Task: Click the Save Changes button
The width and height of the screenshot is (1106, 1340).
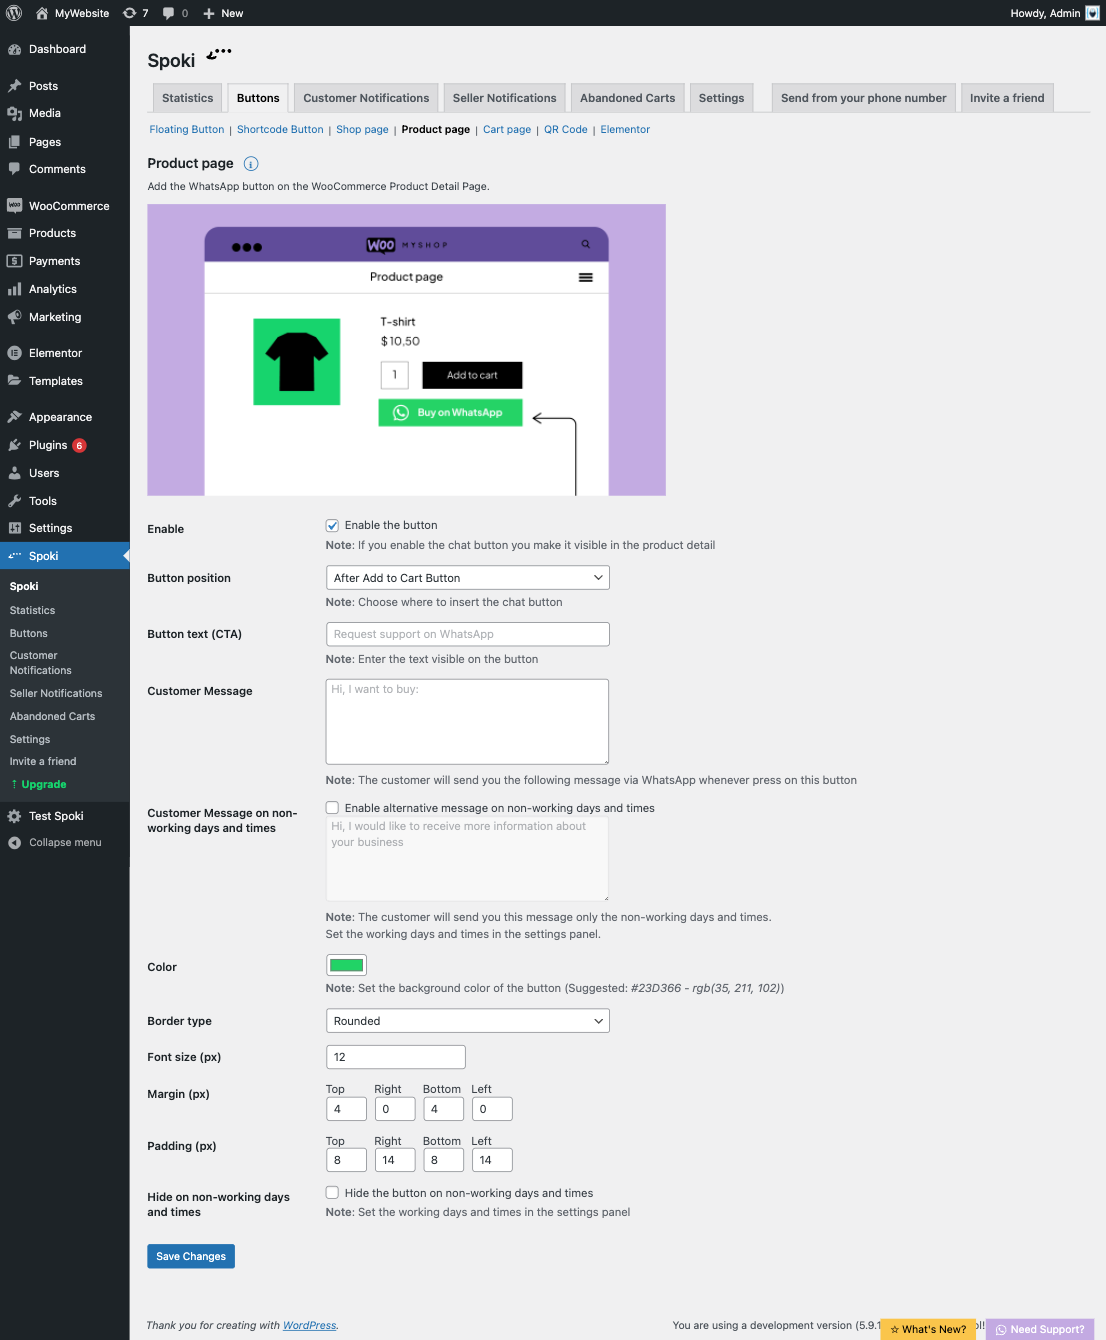Action: point(191,1256)
